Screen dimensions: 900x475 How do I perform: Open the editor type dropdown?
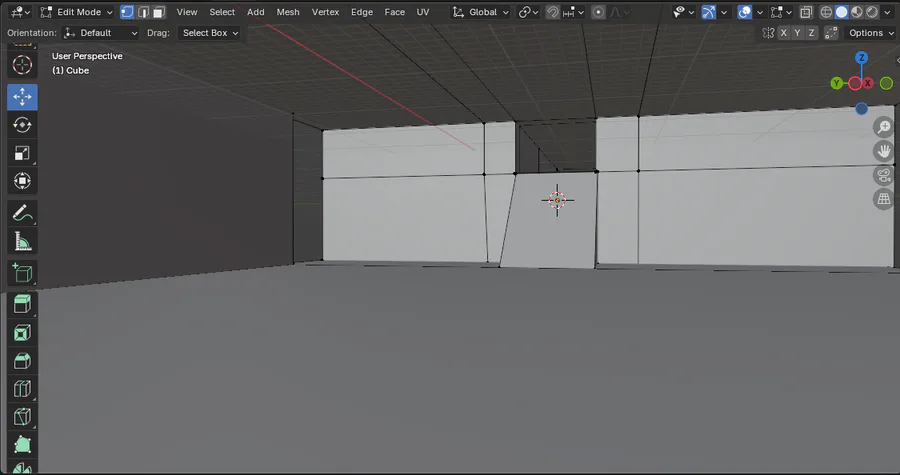21,12
